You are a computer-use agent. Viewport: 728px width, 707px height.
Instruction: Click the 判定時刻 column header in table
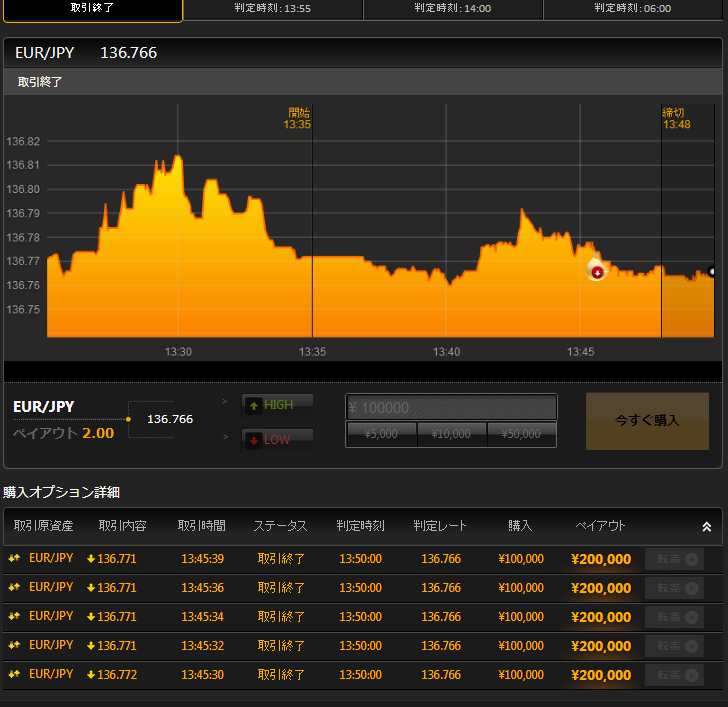[x=360, y=525]
